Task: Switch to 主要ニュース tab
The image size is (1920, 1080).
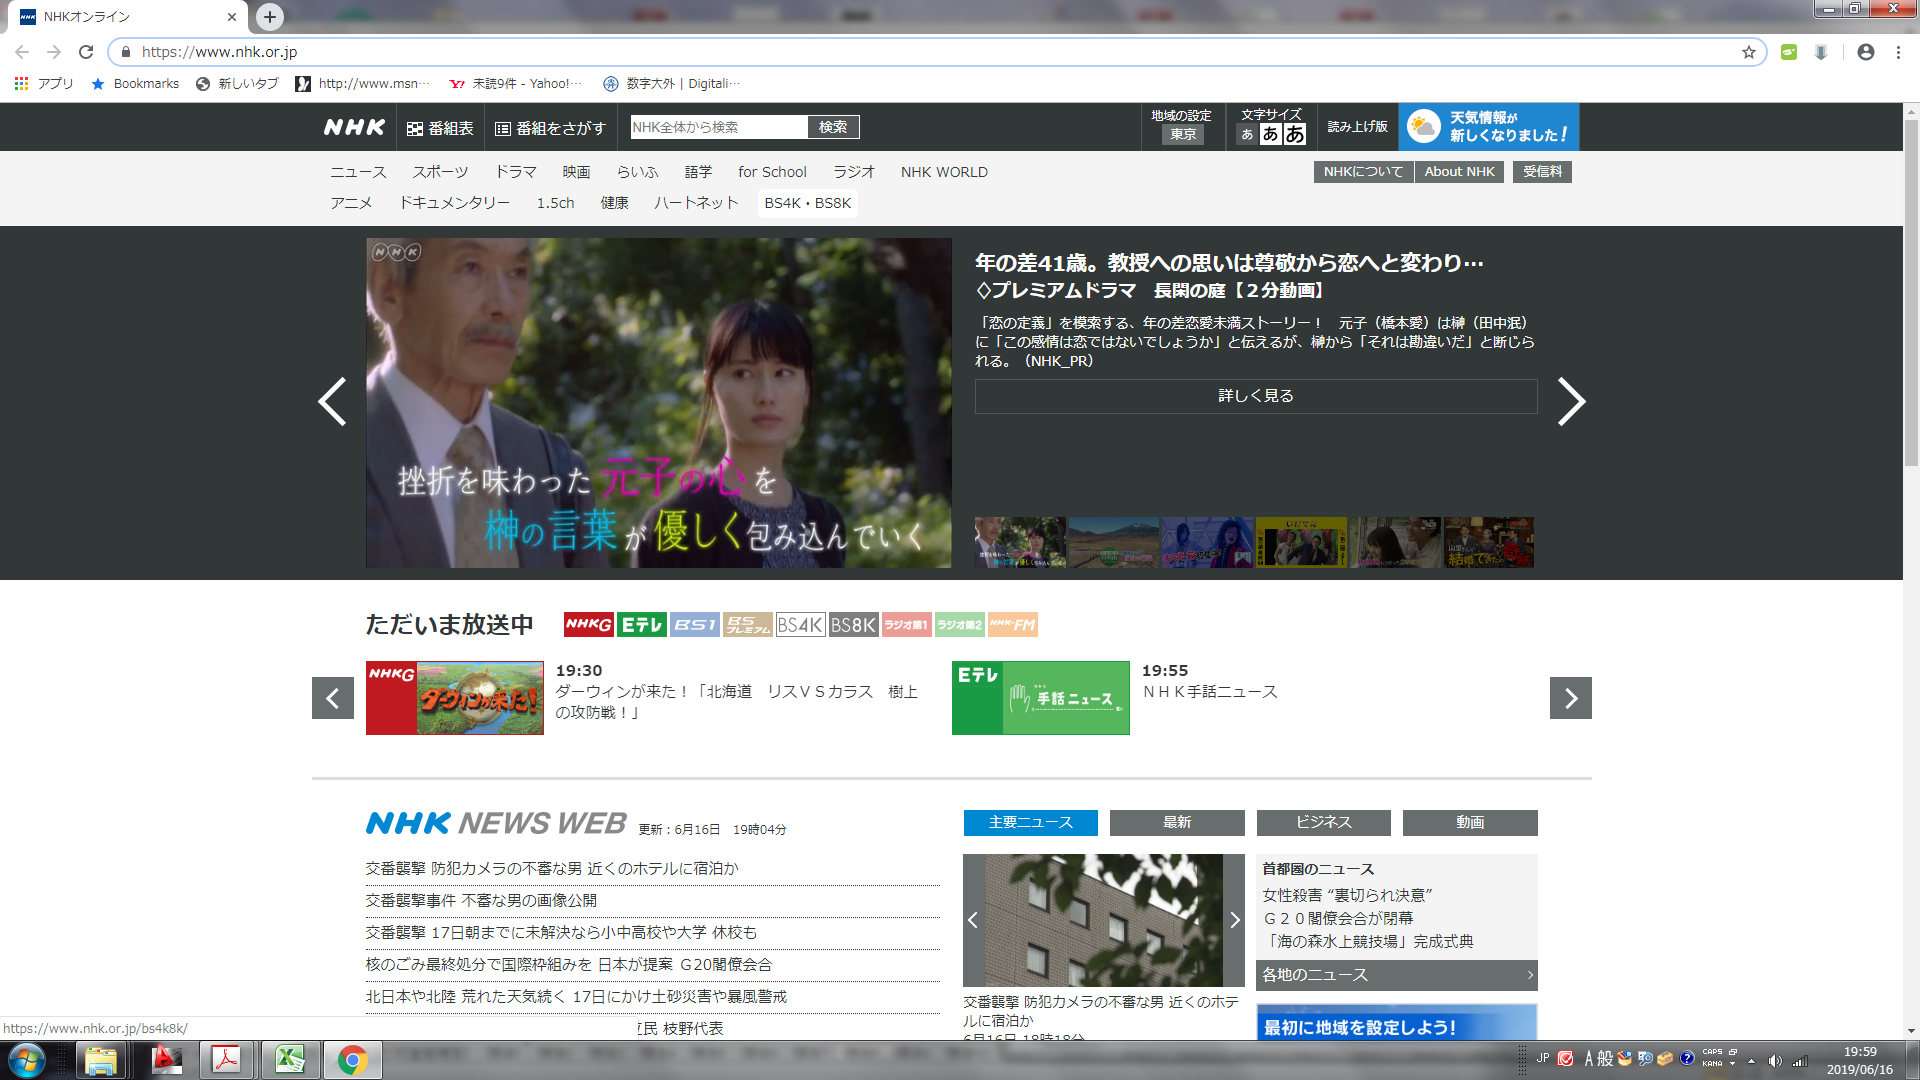Action: coord(1031,822)
